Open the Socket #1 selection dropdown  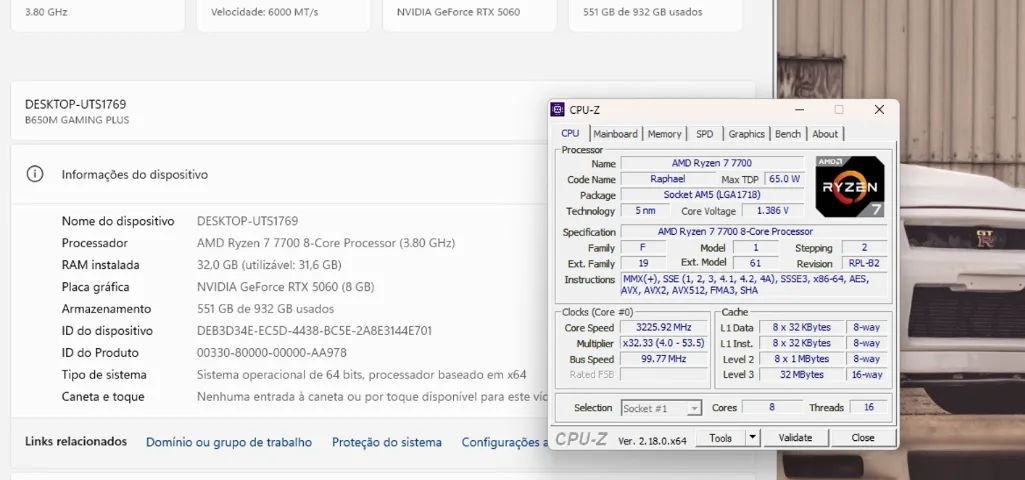point(661,408)
